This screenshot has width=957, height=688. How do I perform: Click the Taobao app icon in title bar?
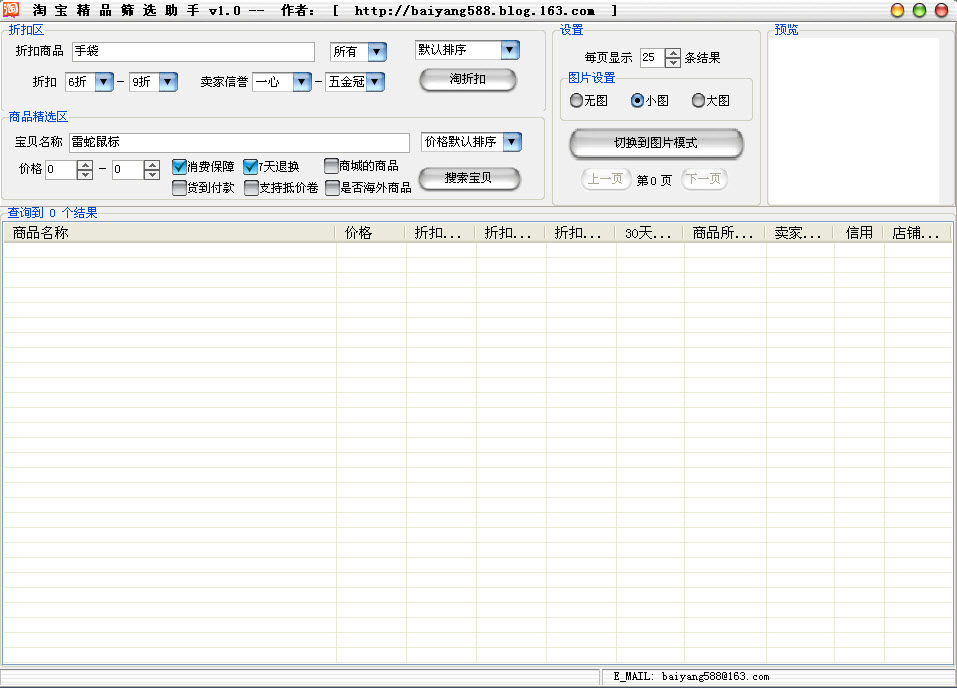tap(11, 10)
